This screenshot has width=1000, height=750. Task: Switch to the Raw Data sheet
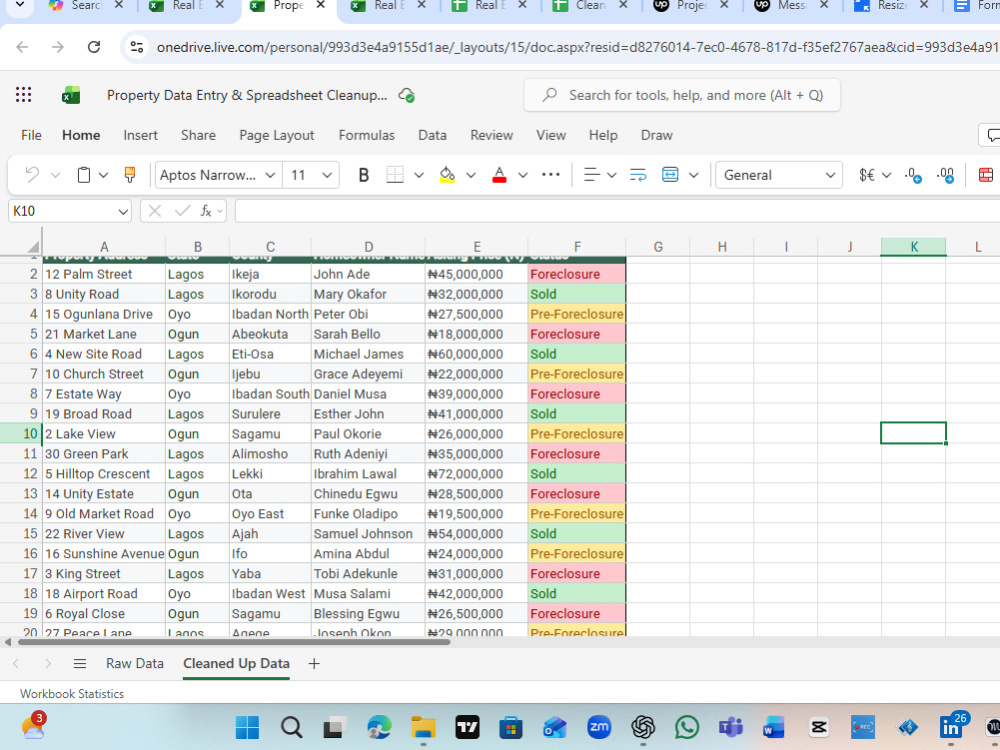pos(135,664)
